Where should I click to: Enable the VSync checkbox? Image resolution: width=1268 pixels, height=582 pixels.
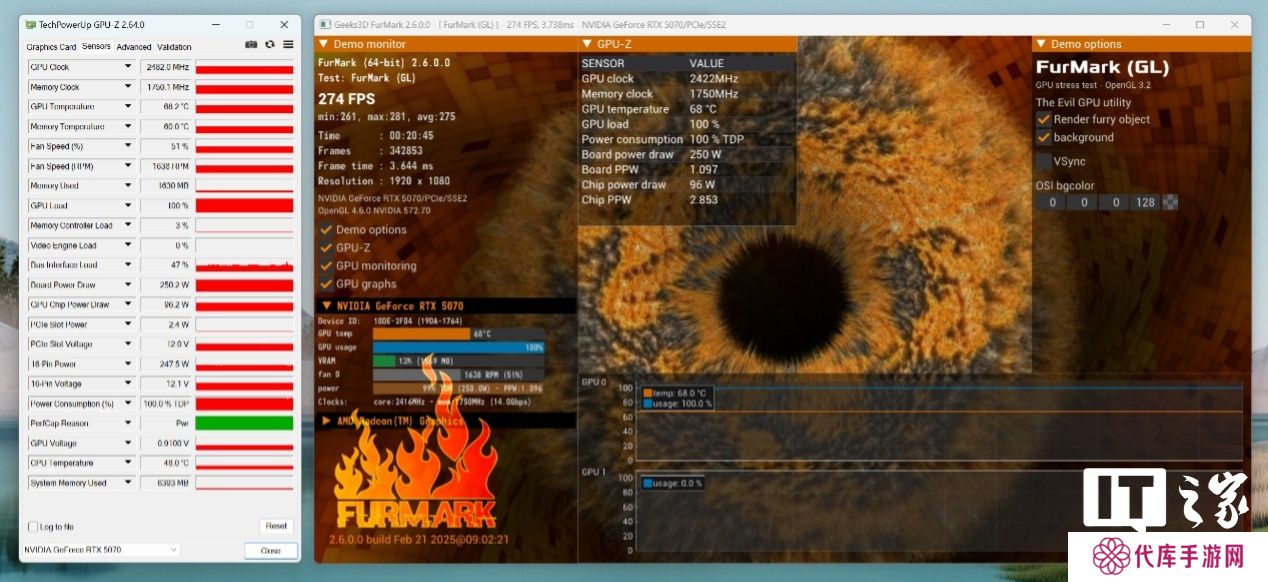click(x=1044, y=161)
